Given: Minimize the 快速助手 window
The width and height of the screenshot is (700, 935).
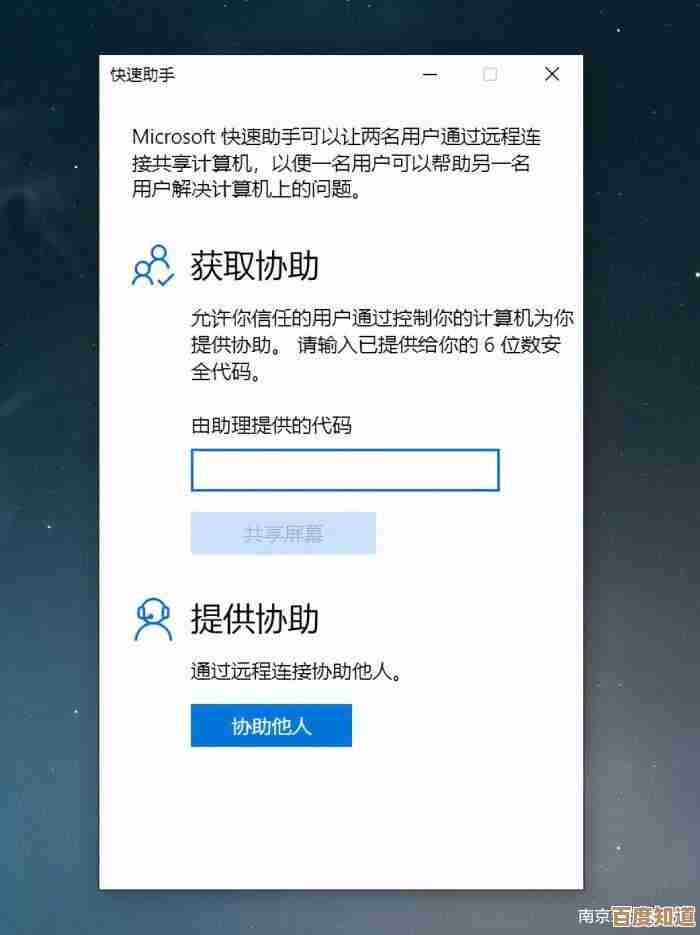Looking at the screenshot, I should tap(430, 75).
